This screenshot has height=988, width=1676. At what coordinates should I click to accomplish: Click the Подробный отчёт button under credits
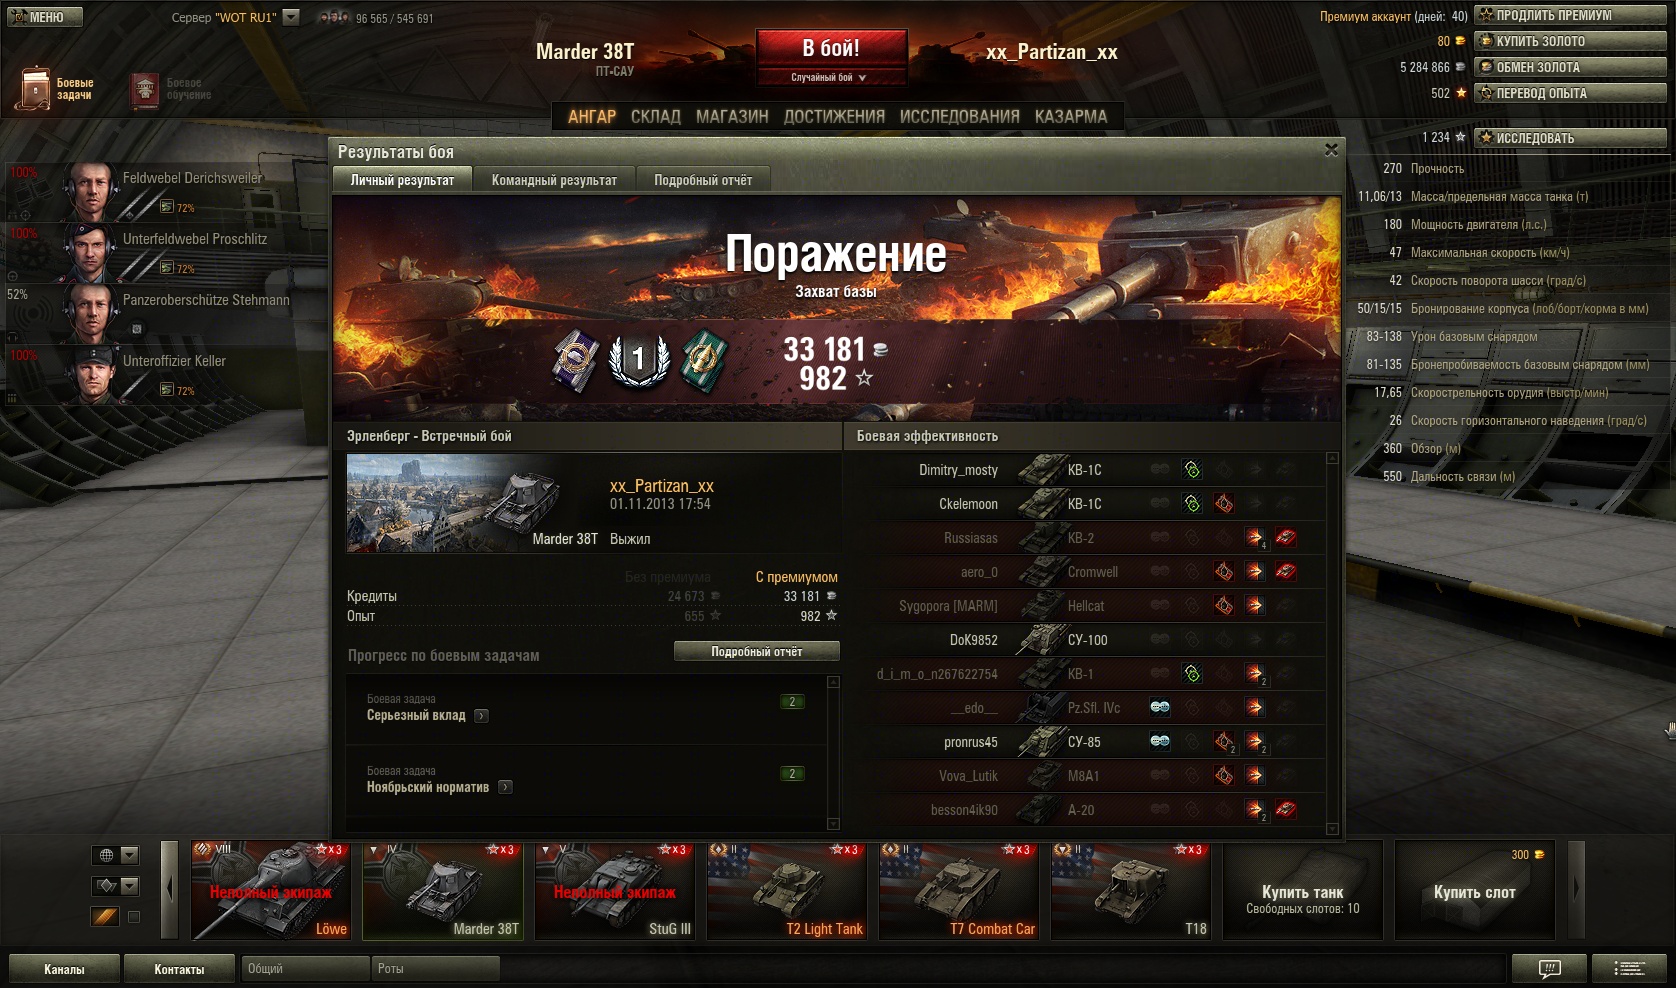756,652
